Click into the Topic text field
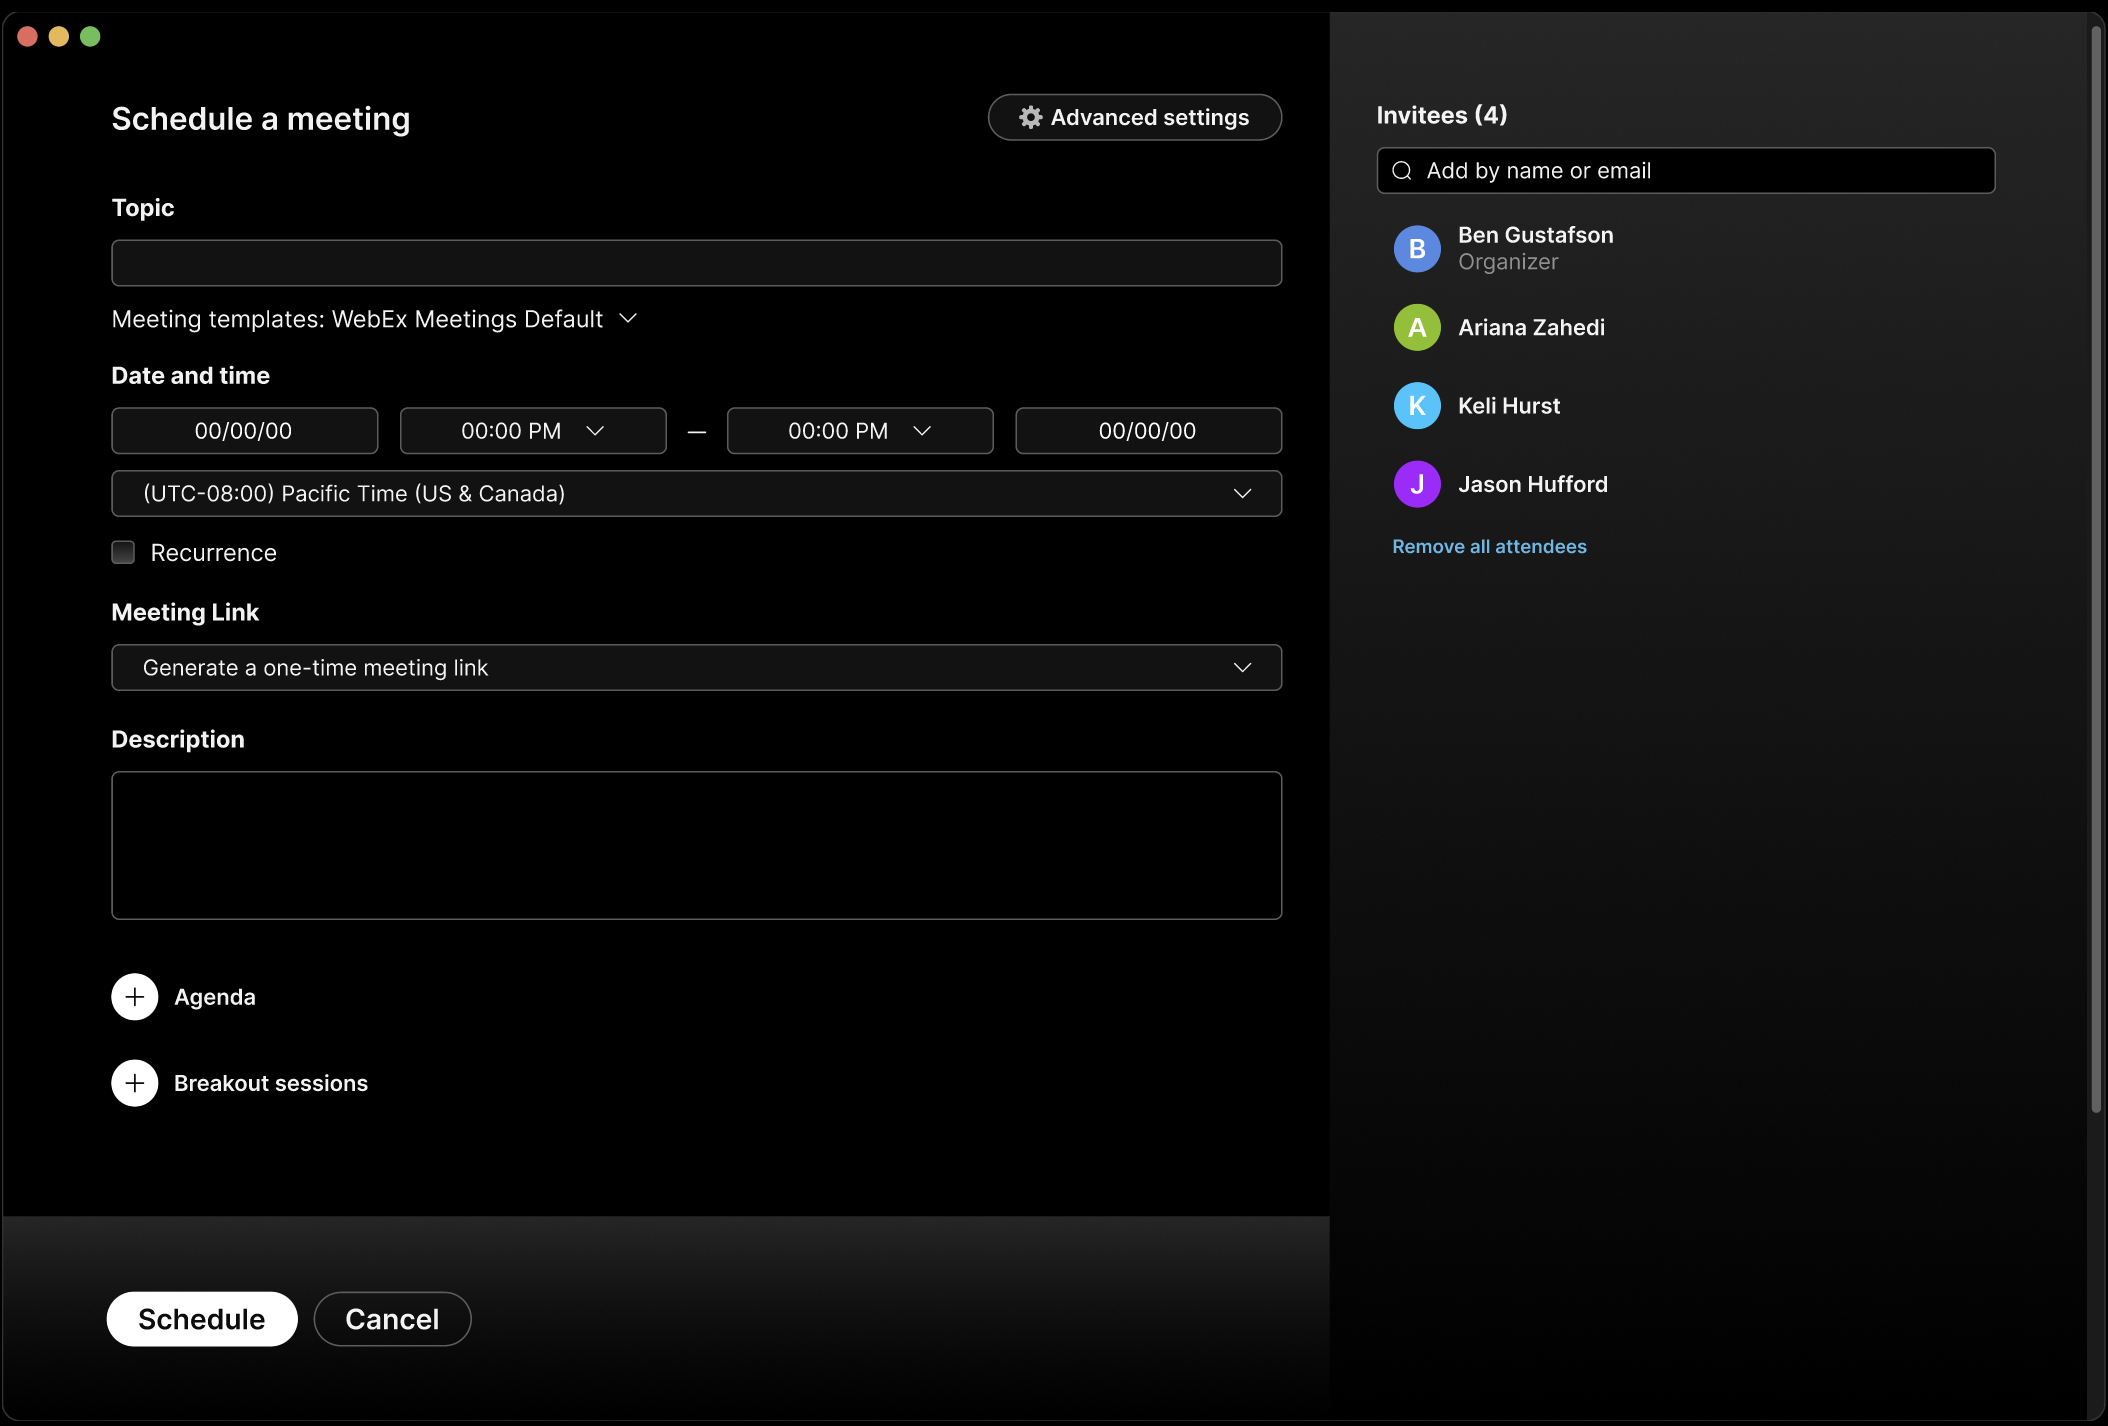This screenshot has width=2108, height=1426. (x=696, y=263)
